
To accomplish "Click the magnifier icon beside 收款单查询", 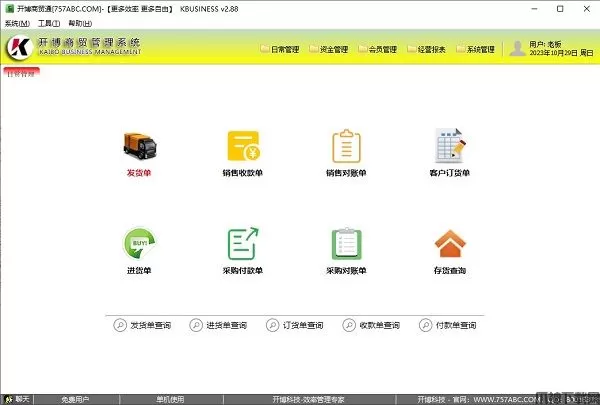I will pos(349,325).
